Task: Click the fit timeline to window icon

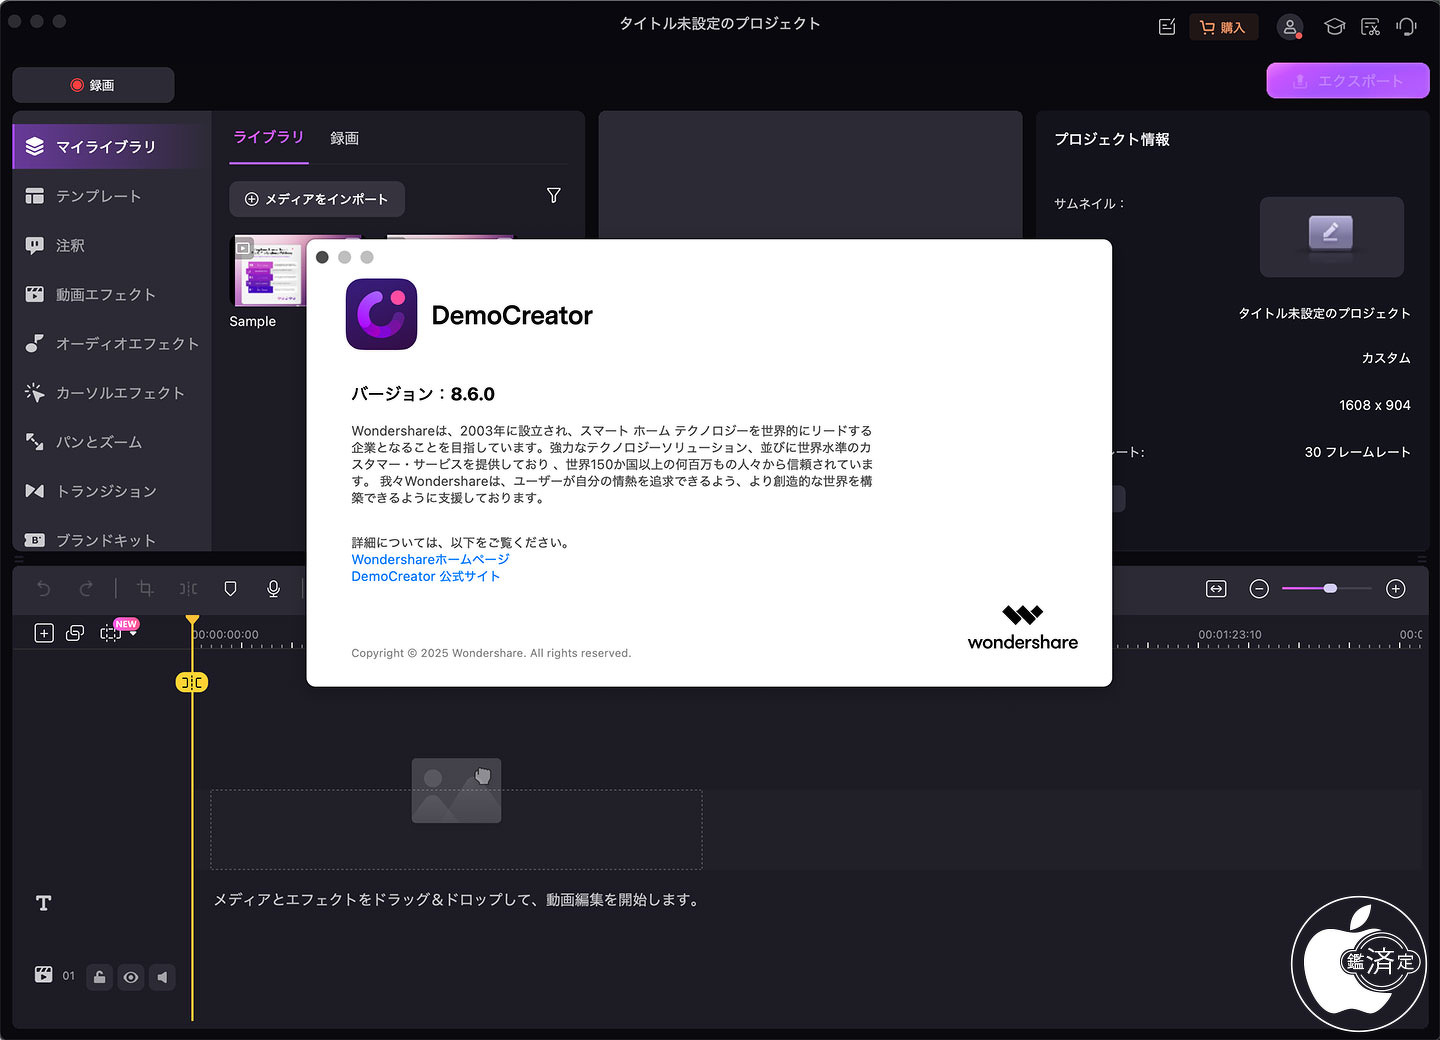Action: (1216, 589)
